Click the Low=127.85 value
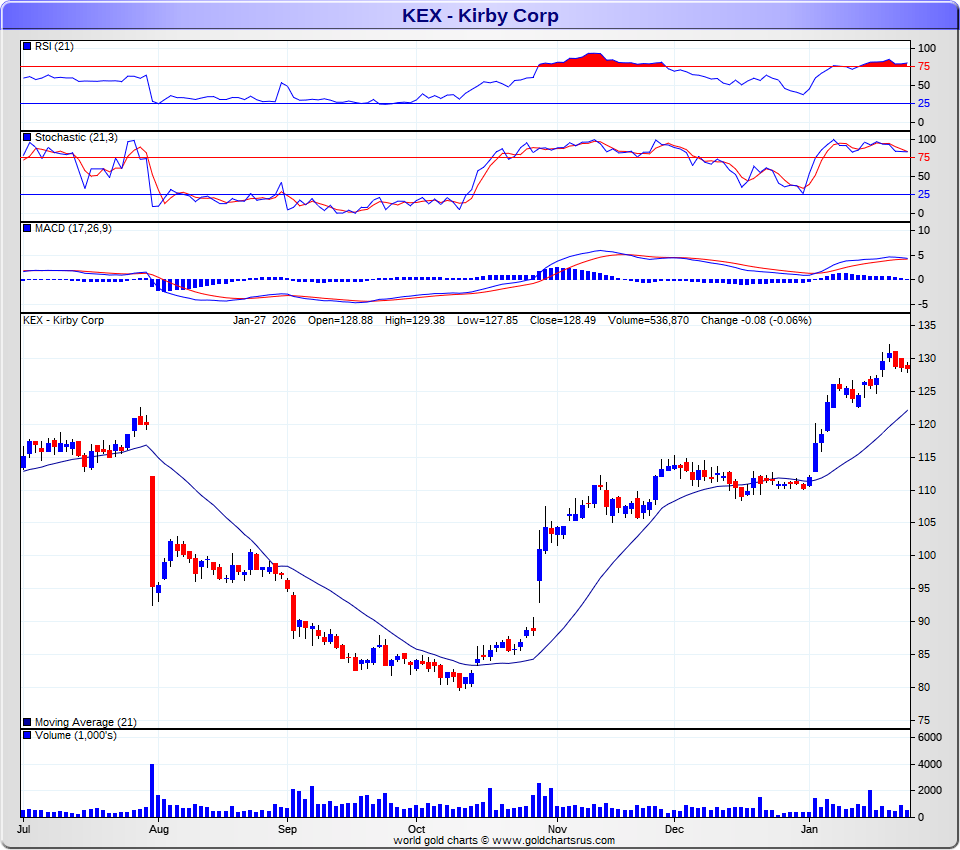The width and height of the screenshot is (960, 850). 487,320
